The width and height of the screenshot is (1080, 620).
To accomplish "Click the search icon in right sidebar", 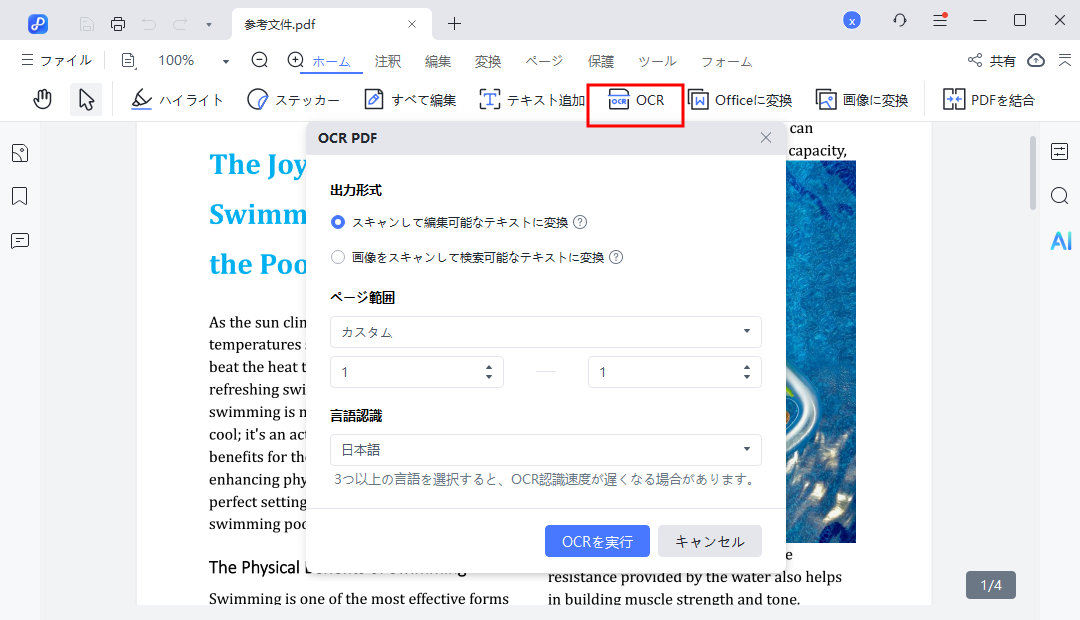I will pos(1060,196).
